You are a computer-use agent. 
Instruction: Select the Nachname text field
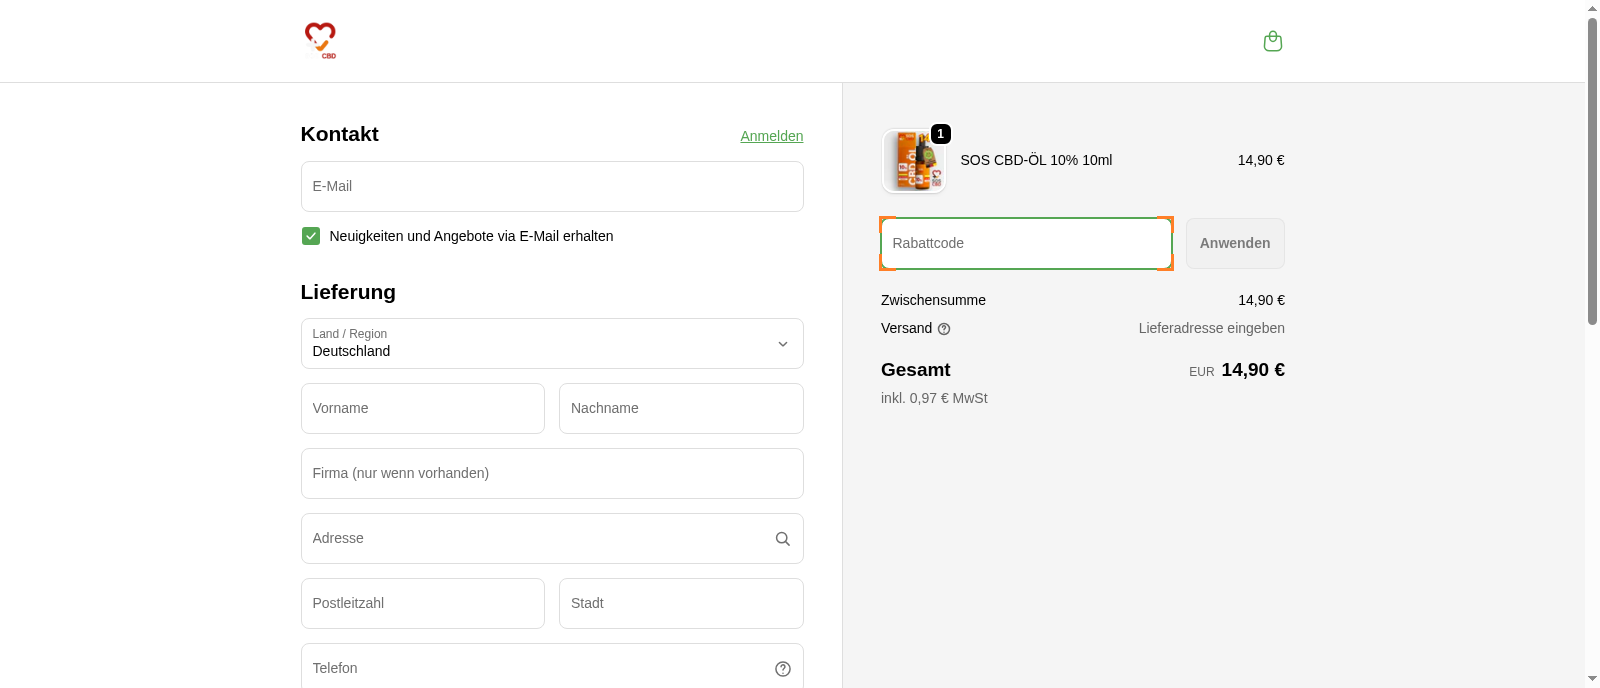click(x=680, y=409)
